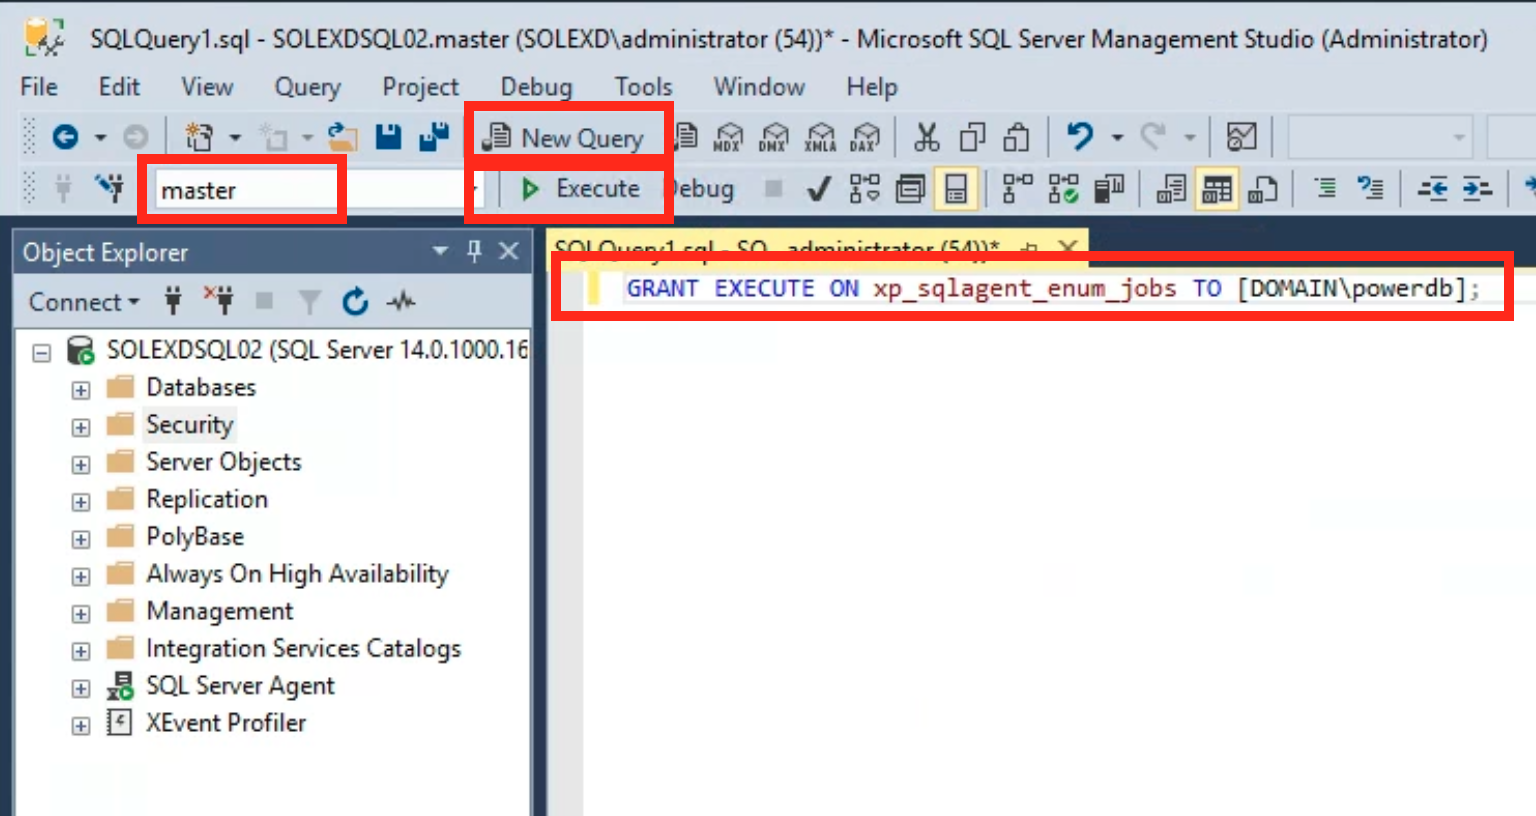This screenshot has width=1536, height=816.
Task: Click the New Query button
Action: (x=568, y=137)
